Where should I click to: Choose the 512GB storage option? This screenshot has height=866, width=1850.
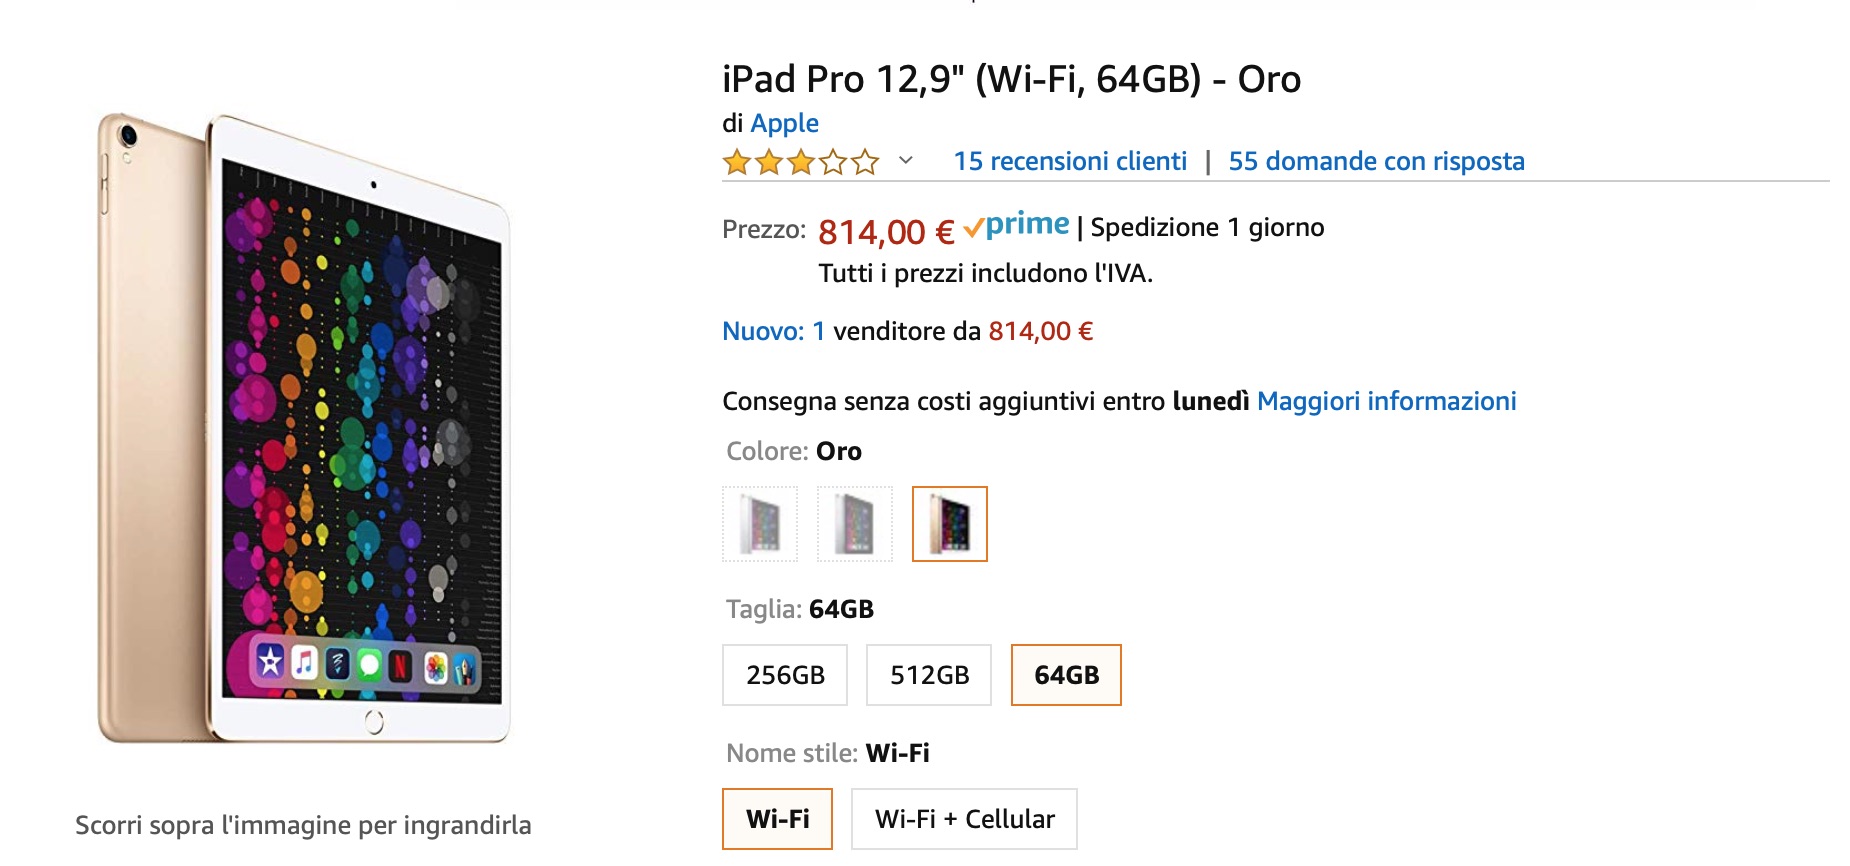pyautogui.click(x=928, y=675)
